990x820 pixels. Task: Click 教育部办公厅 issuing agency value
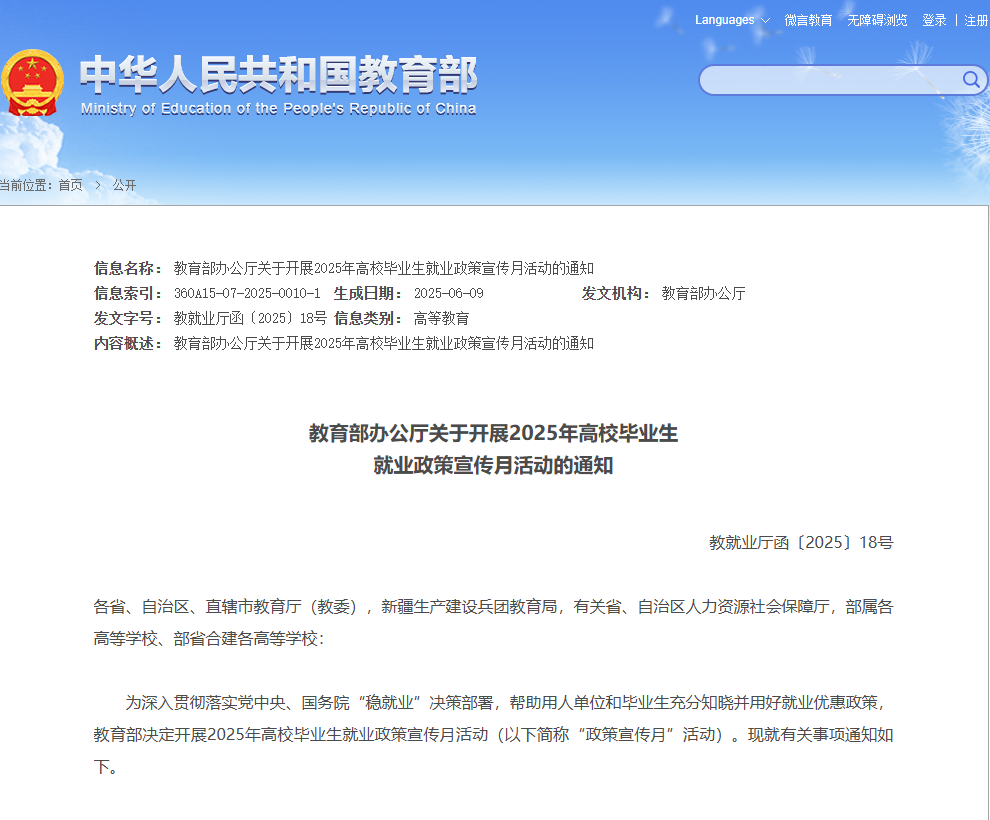coord(703,294)
